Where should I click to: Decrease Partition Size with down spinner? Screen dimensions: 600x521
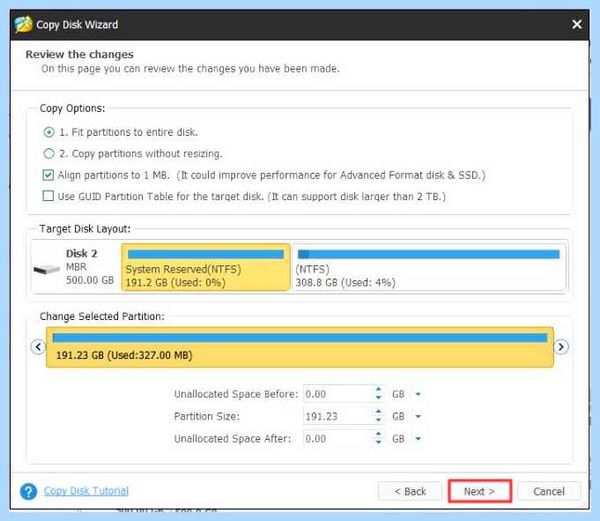coord(378,420)
